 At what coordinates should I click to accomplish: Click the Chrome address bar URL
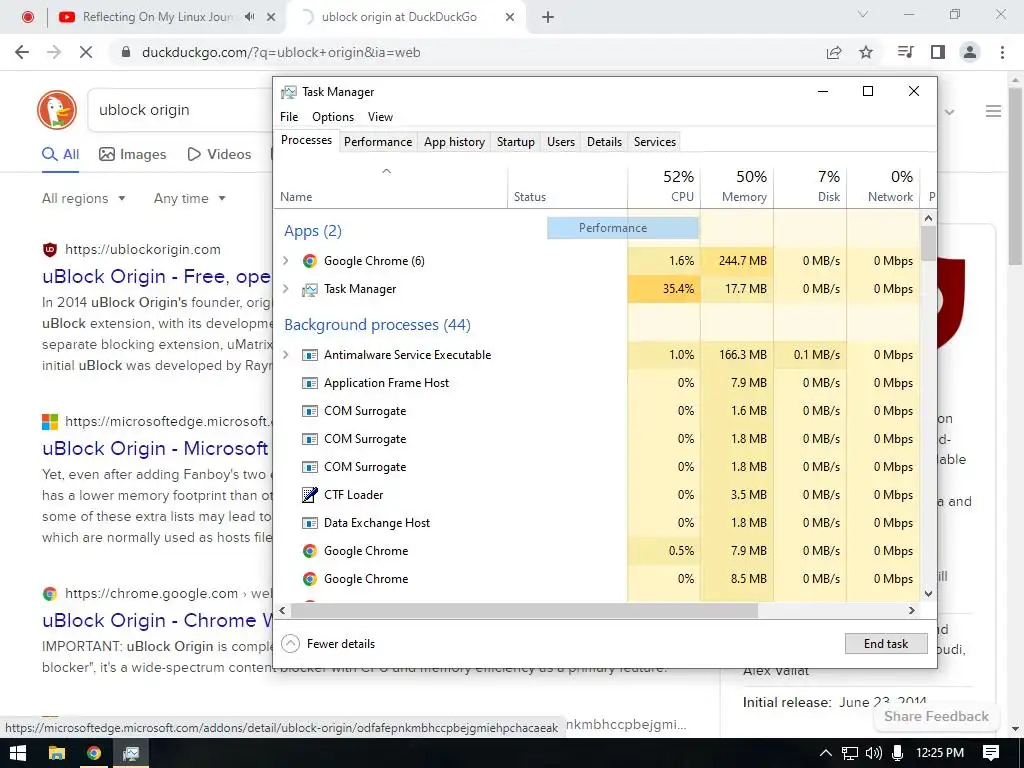tap(281, 52)
